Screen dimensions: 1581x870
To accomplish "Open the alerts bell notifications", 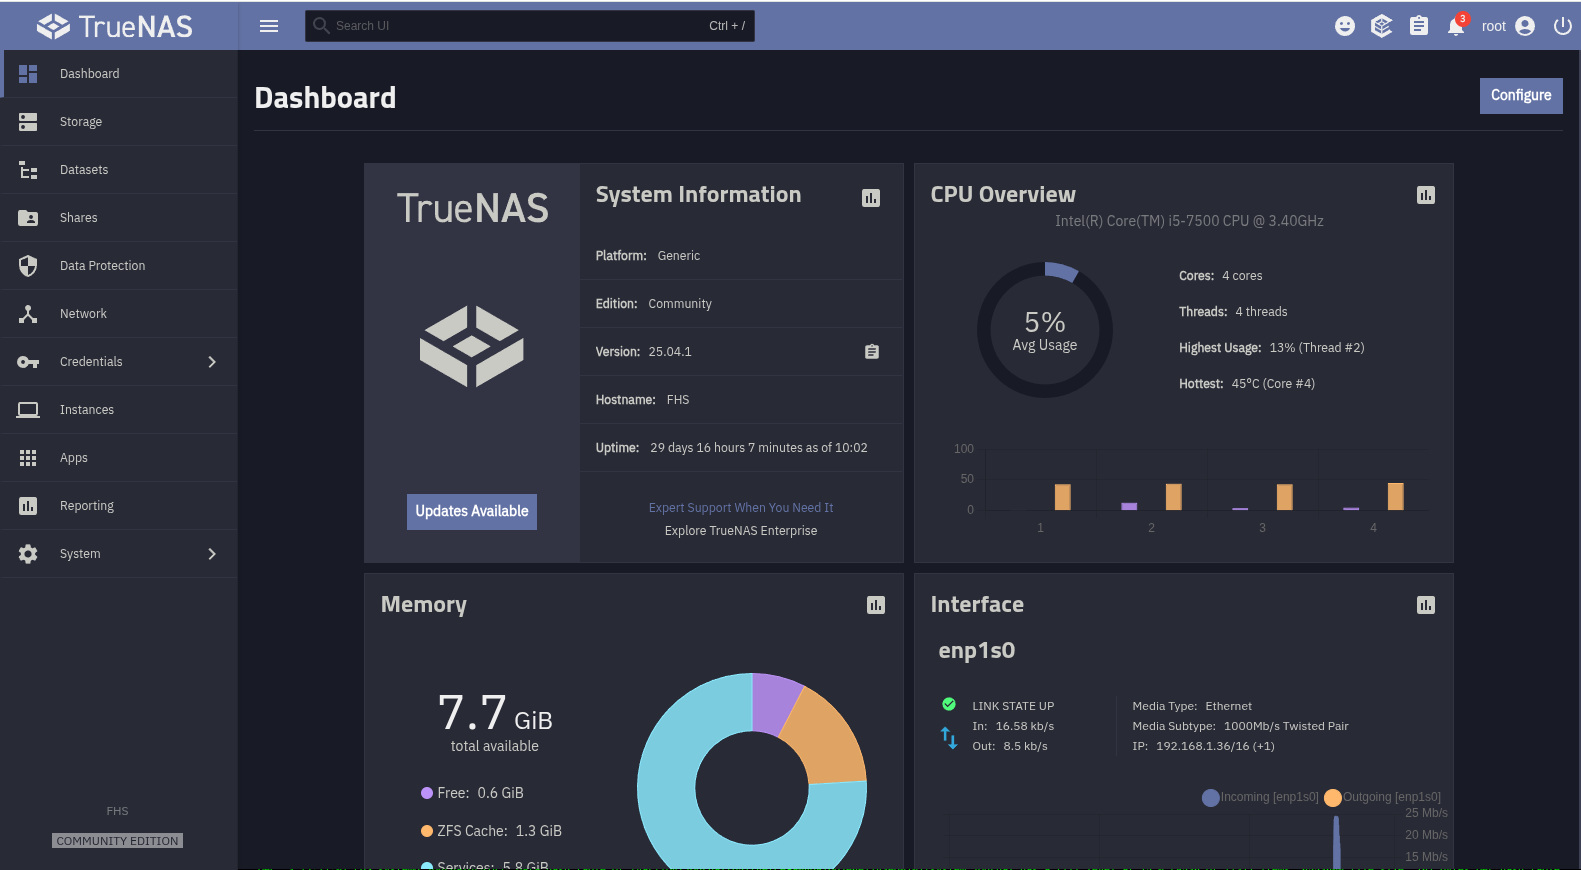I will click(1456, 26).
